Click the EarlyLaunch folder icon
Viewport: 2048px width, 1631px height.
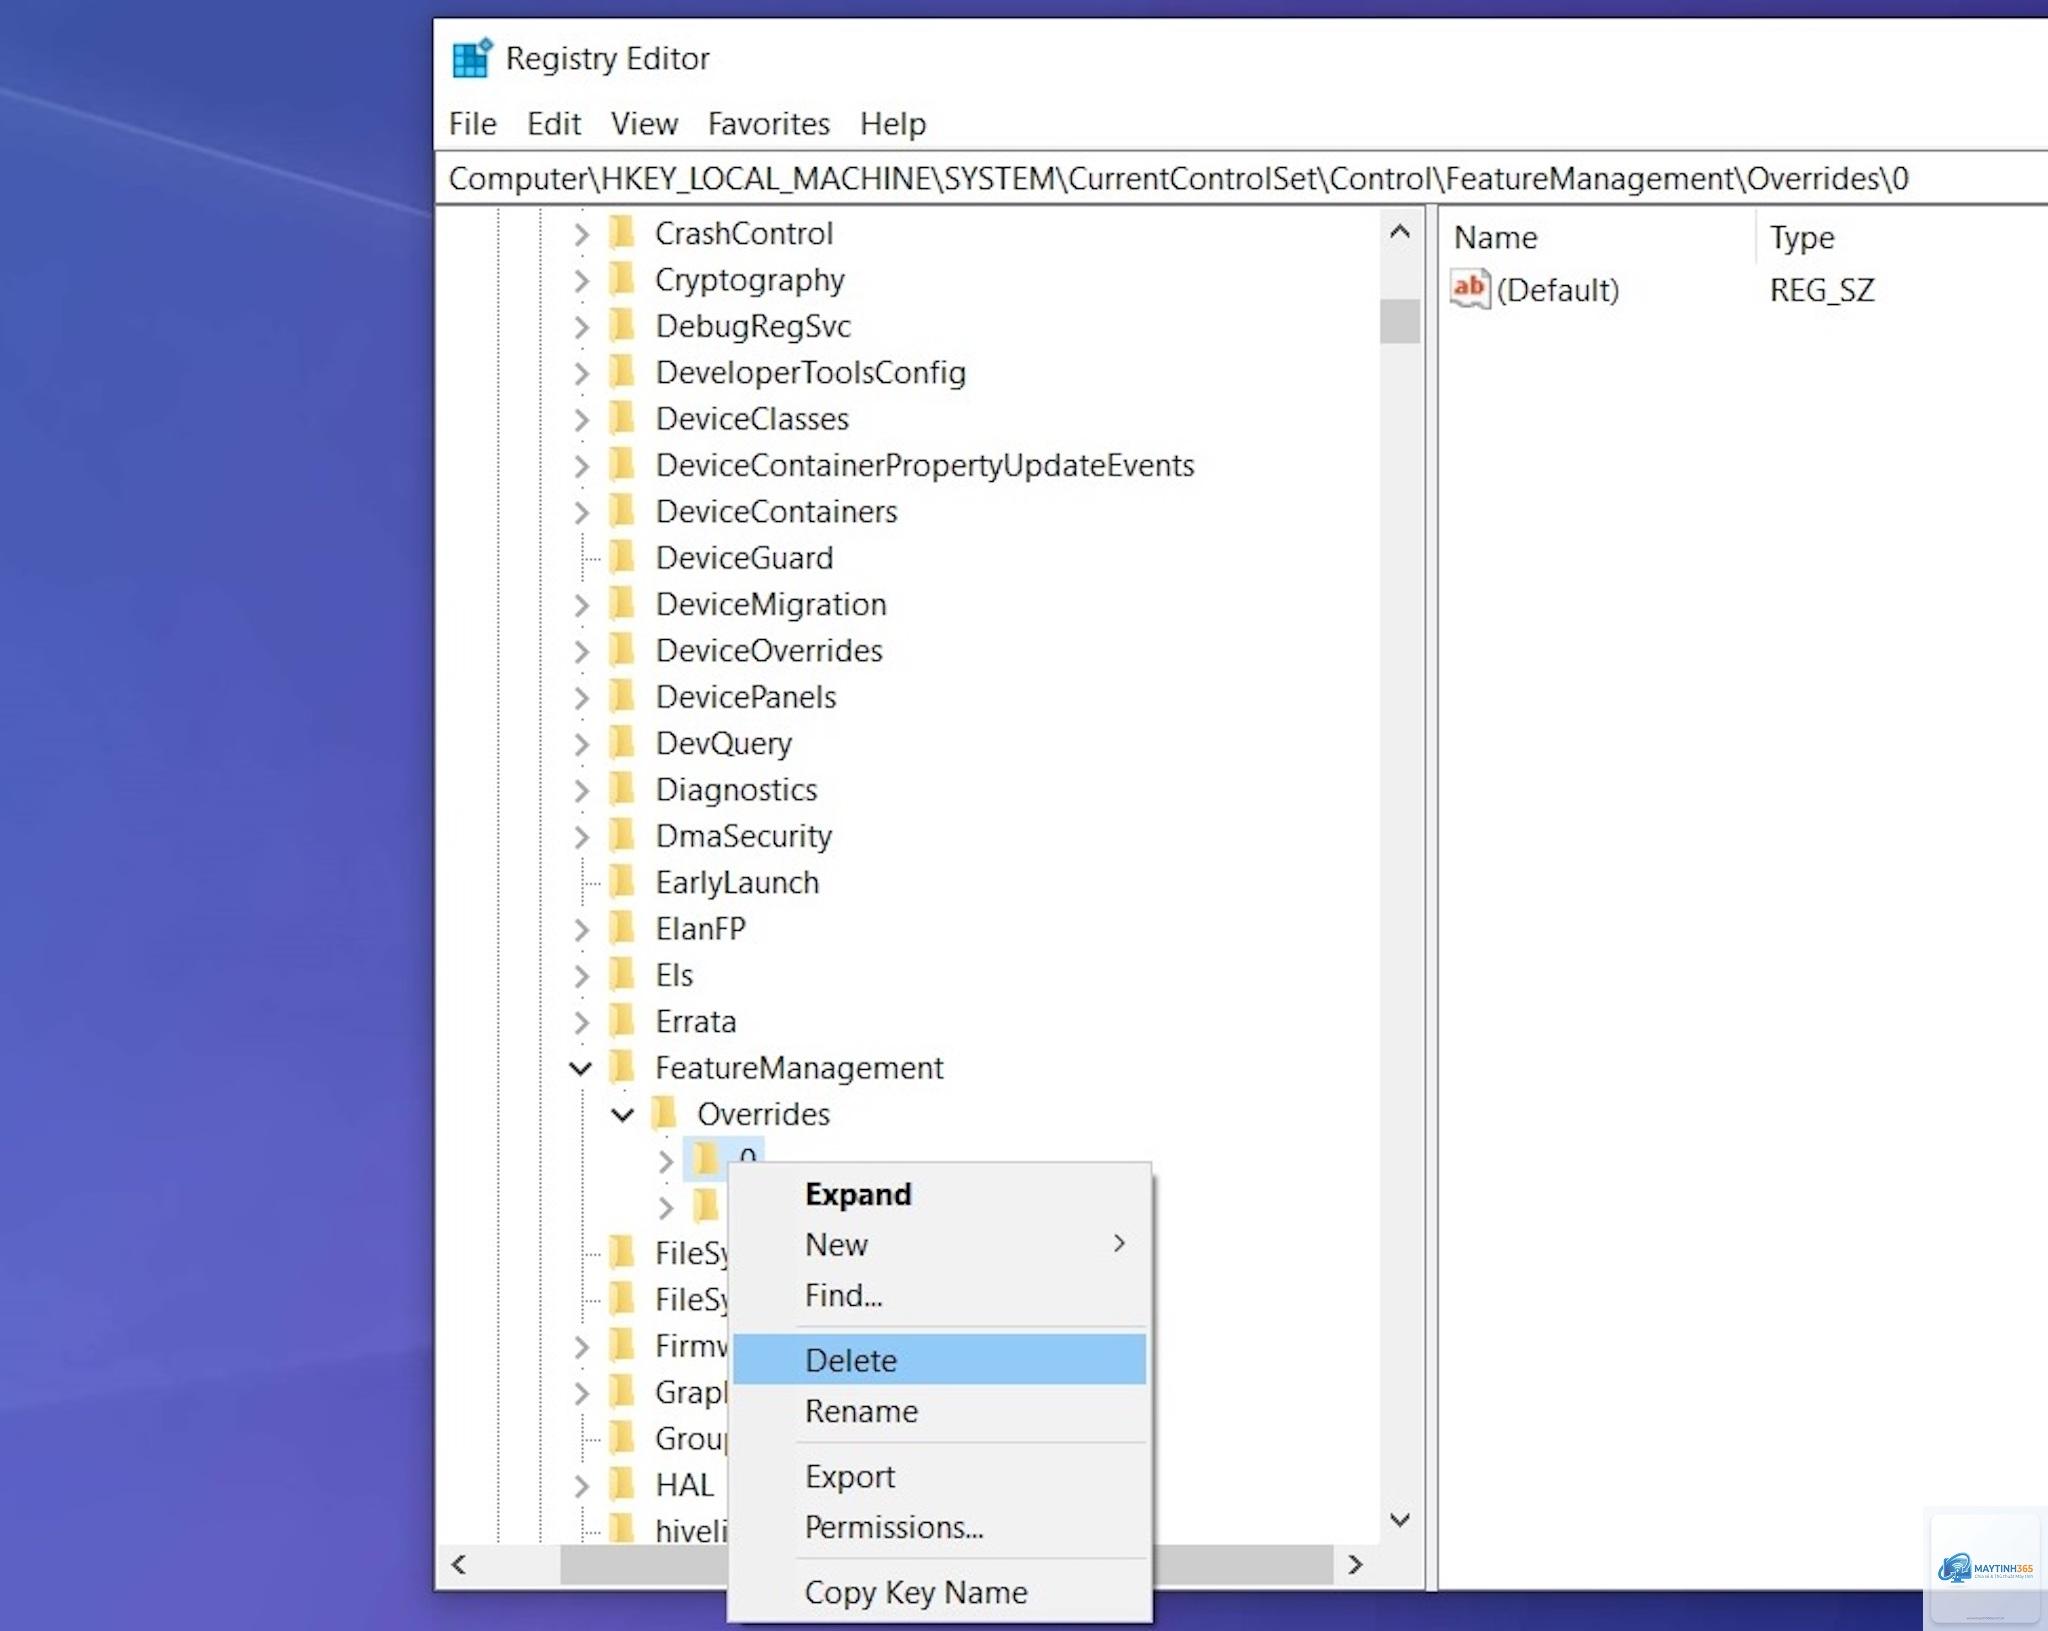(x=622, y=881)
